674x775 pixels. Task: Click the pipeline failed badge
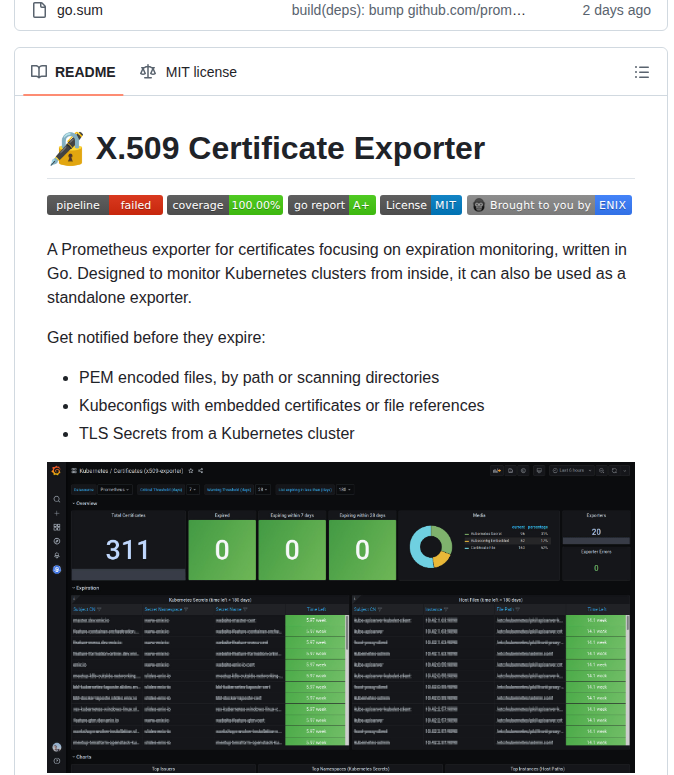tap(105, 205)
